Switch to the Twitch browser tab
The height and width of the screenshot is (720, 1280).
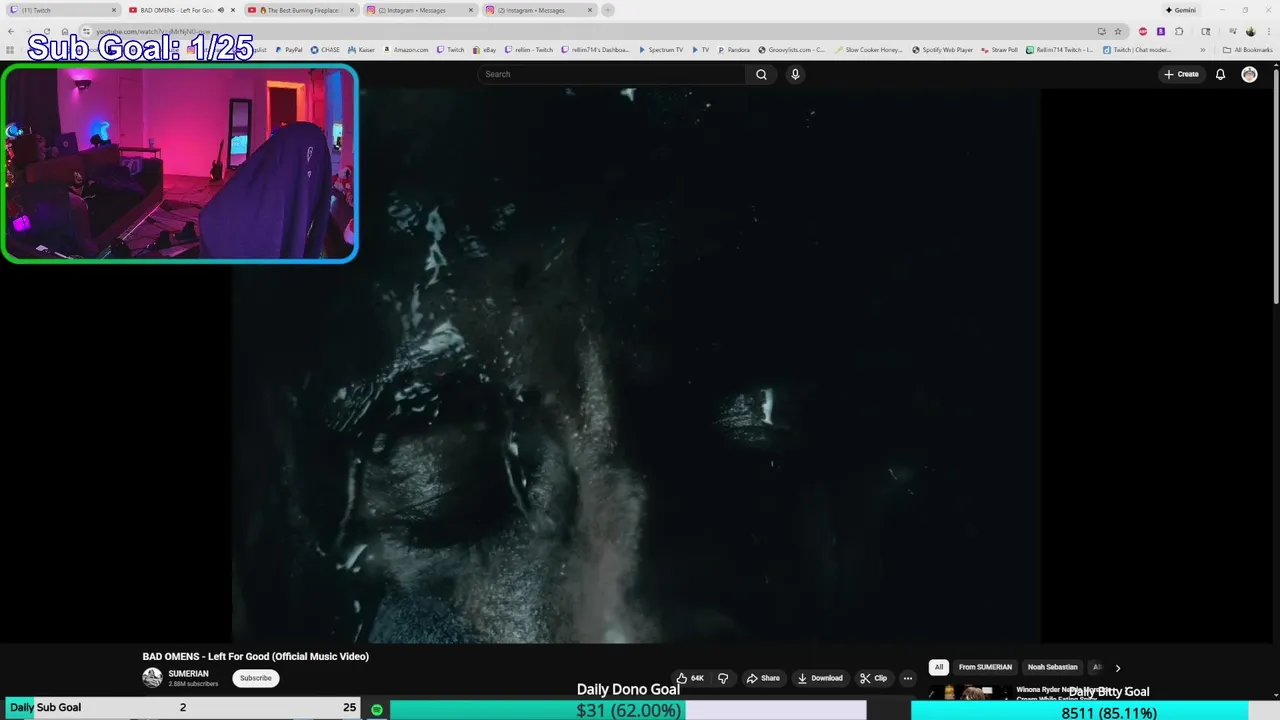point(62,10)
